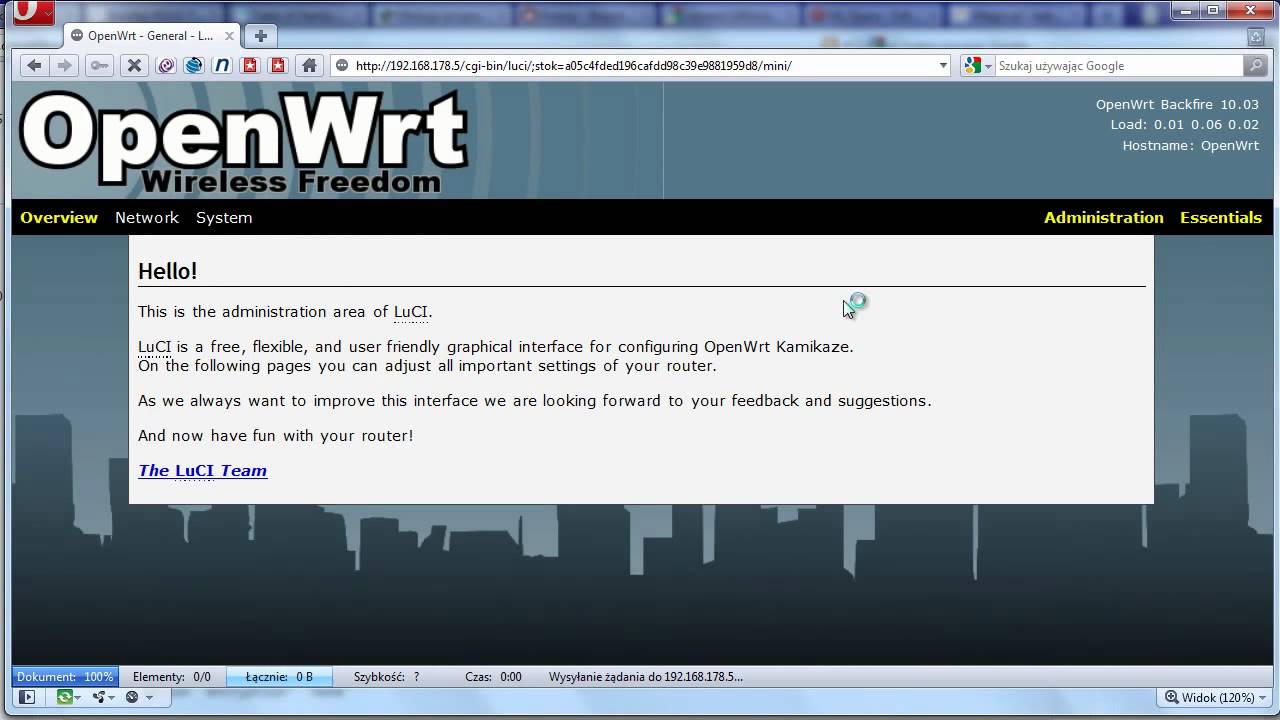
Task: Open the Google search engine dropdown
Action: click(x=989, y=66)
